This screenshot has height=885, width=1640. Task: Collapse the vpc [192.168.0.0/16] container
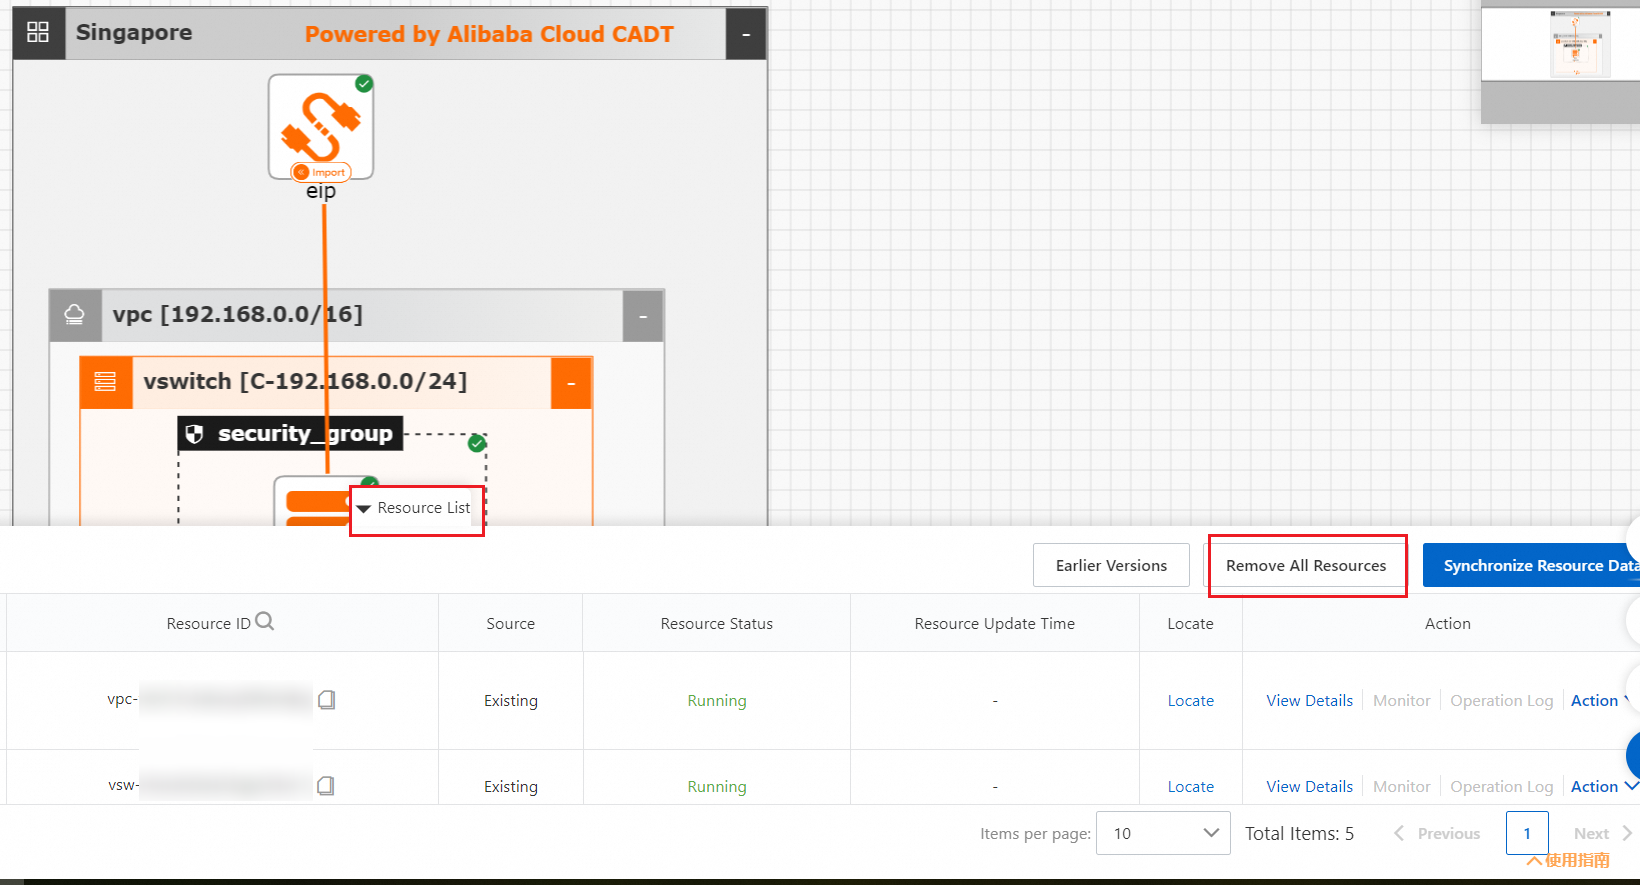(x=643, y=316)
